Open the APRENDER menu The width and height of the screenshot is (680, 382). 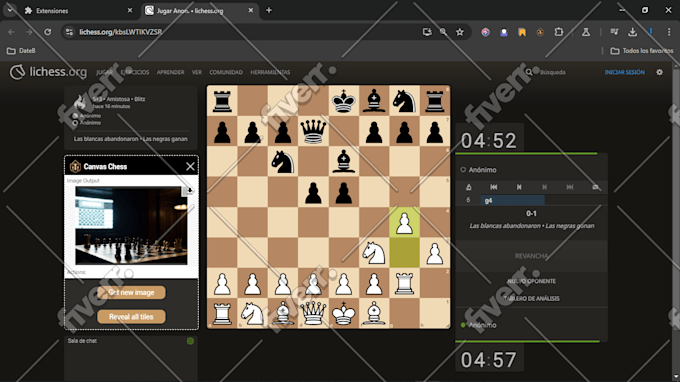[x=170, y=72]
